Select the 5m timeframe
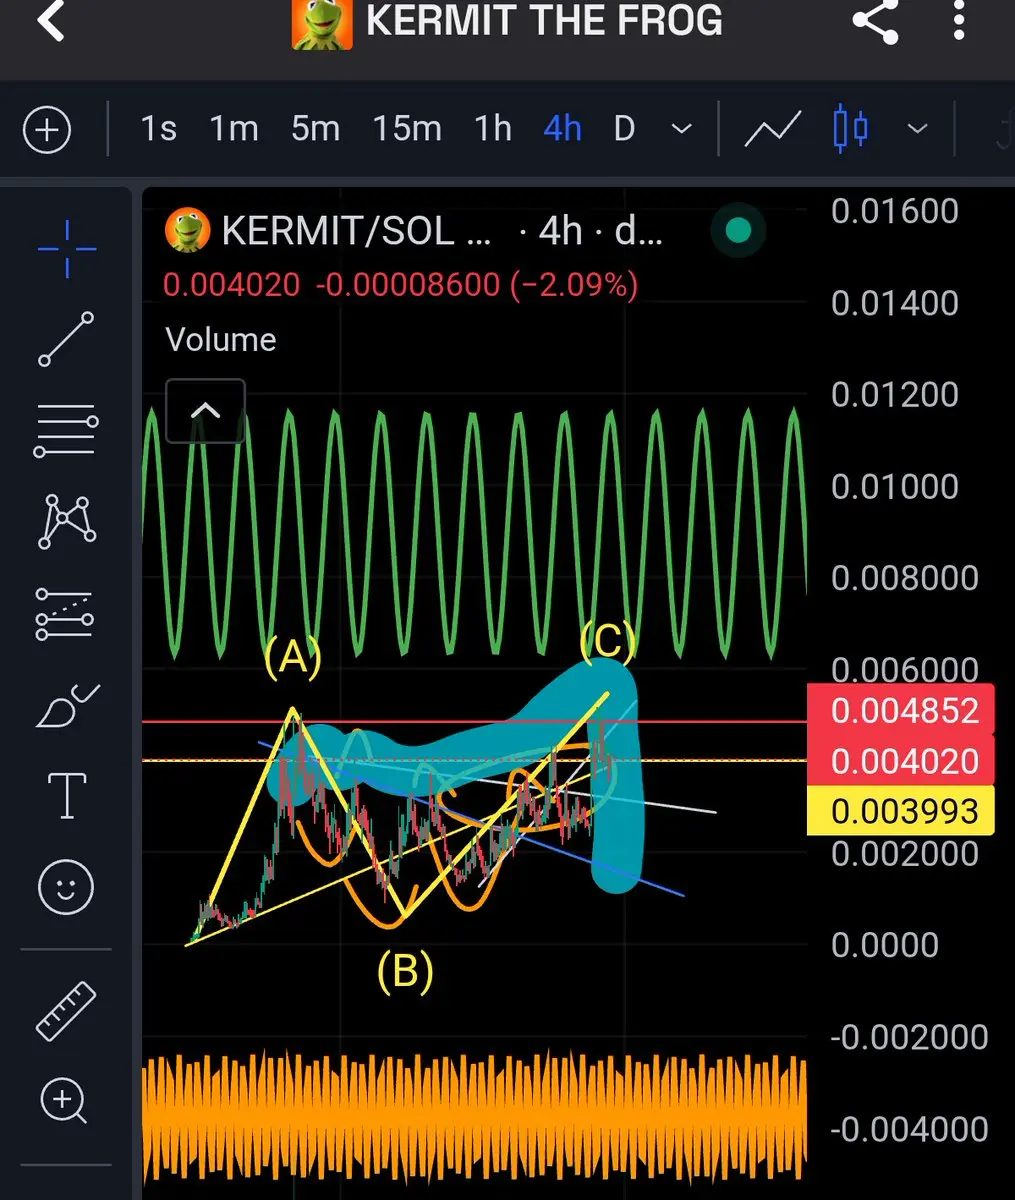The image size is (1015, 1200). 315,129
